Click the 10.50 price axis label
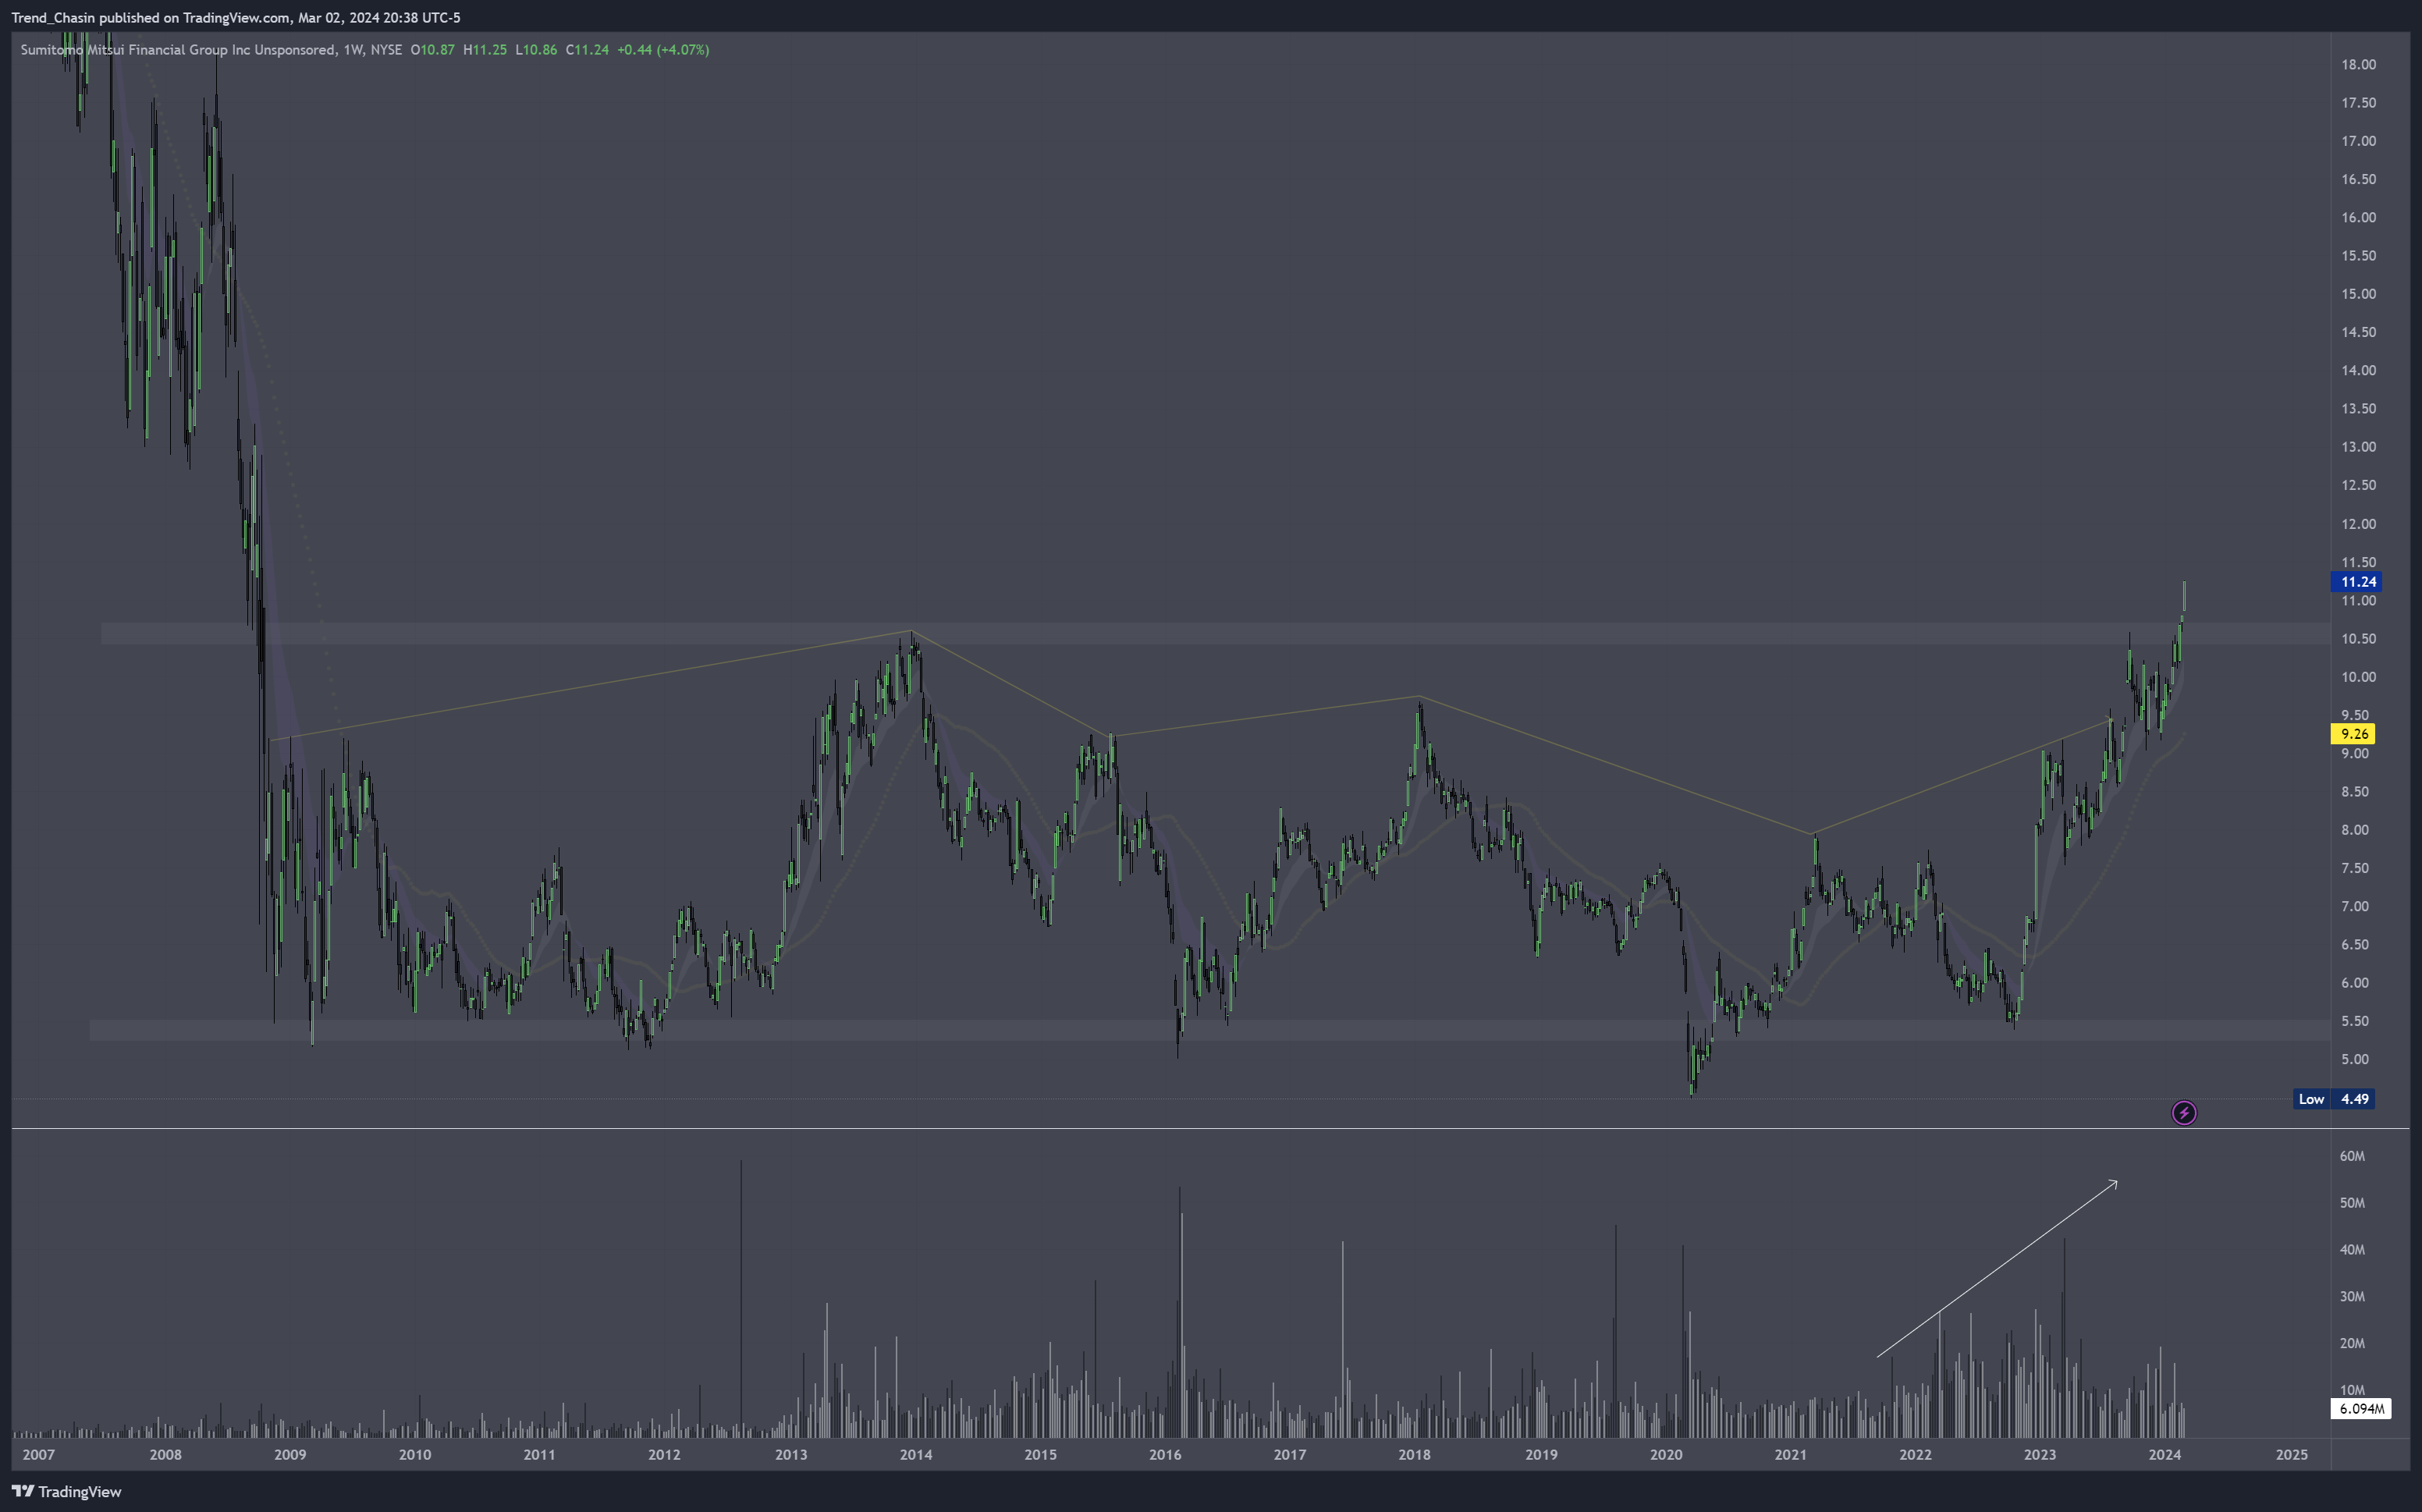This screenshot has width=2422, height=1512. point(2358,639)
